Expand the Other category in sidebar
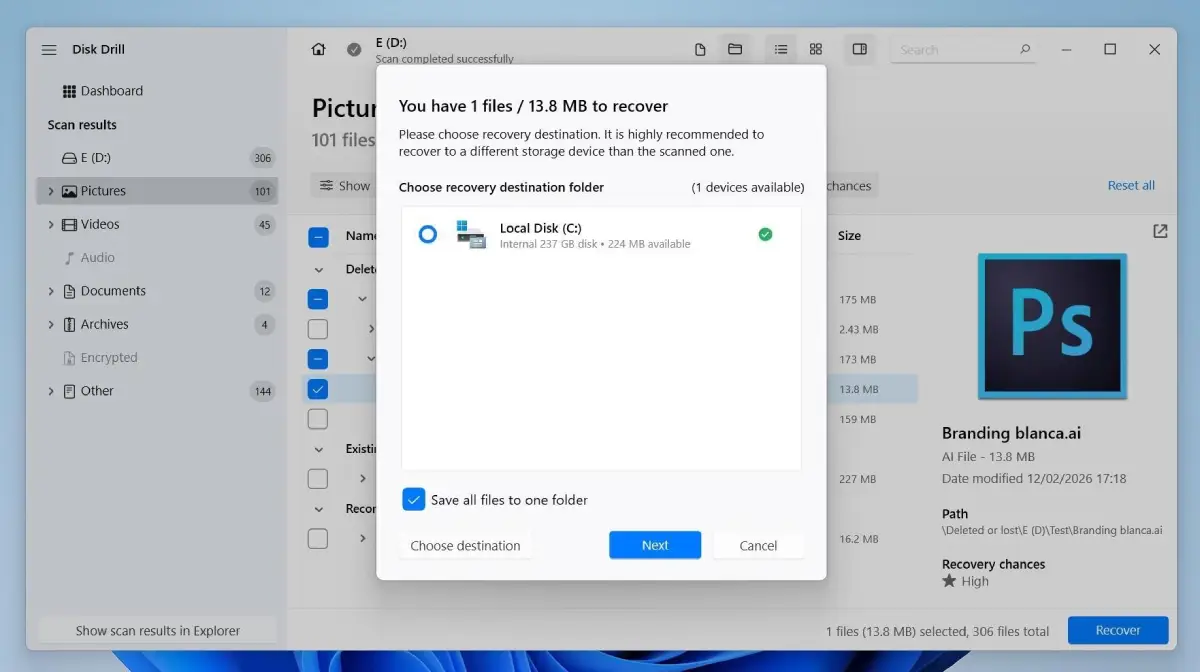The height and width of the screenshot is (672, 1200). [50, 391]
